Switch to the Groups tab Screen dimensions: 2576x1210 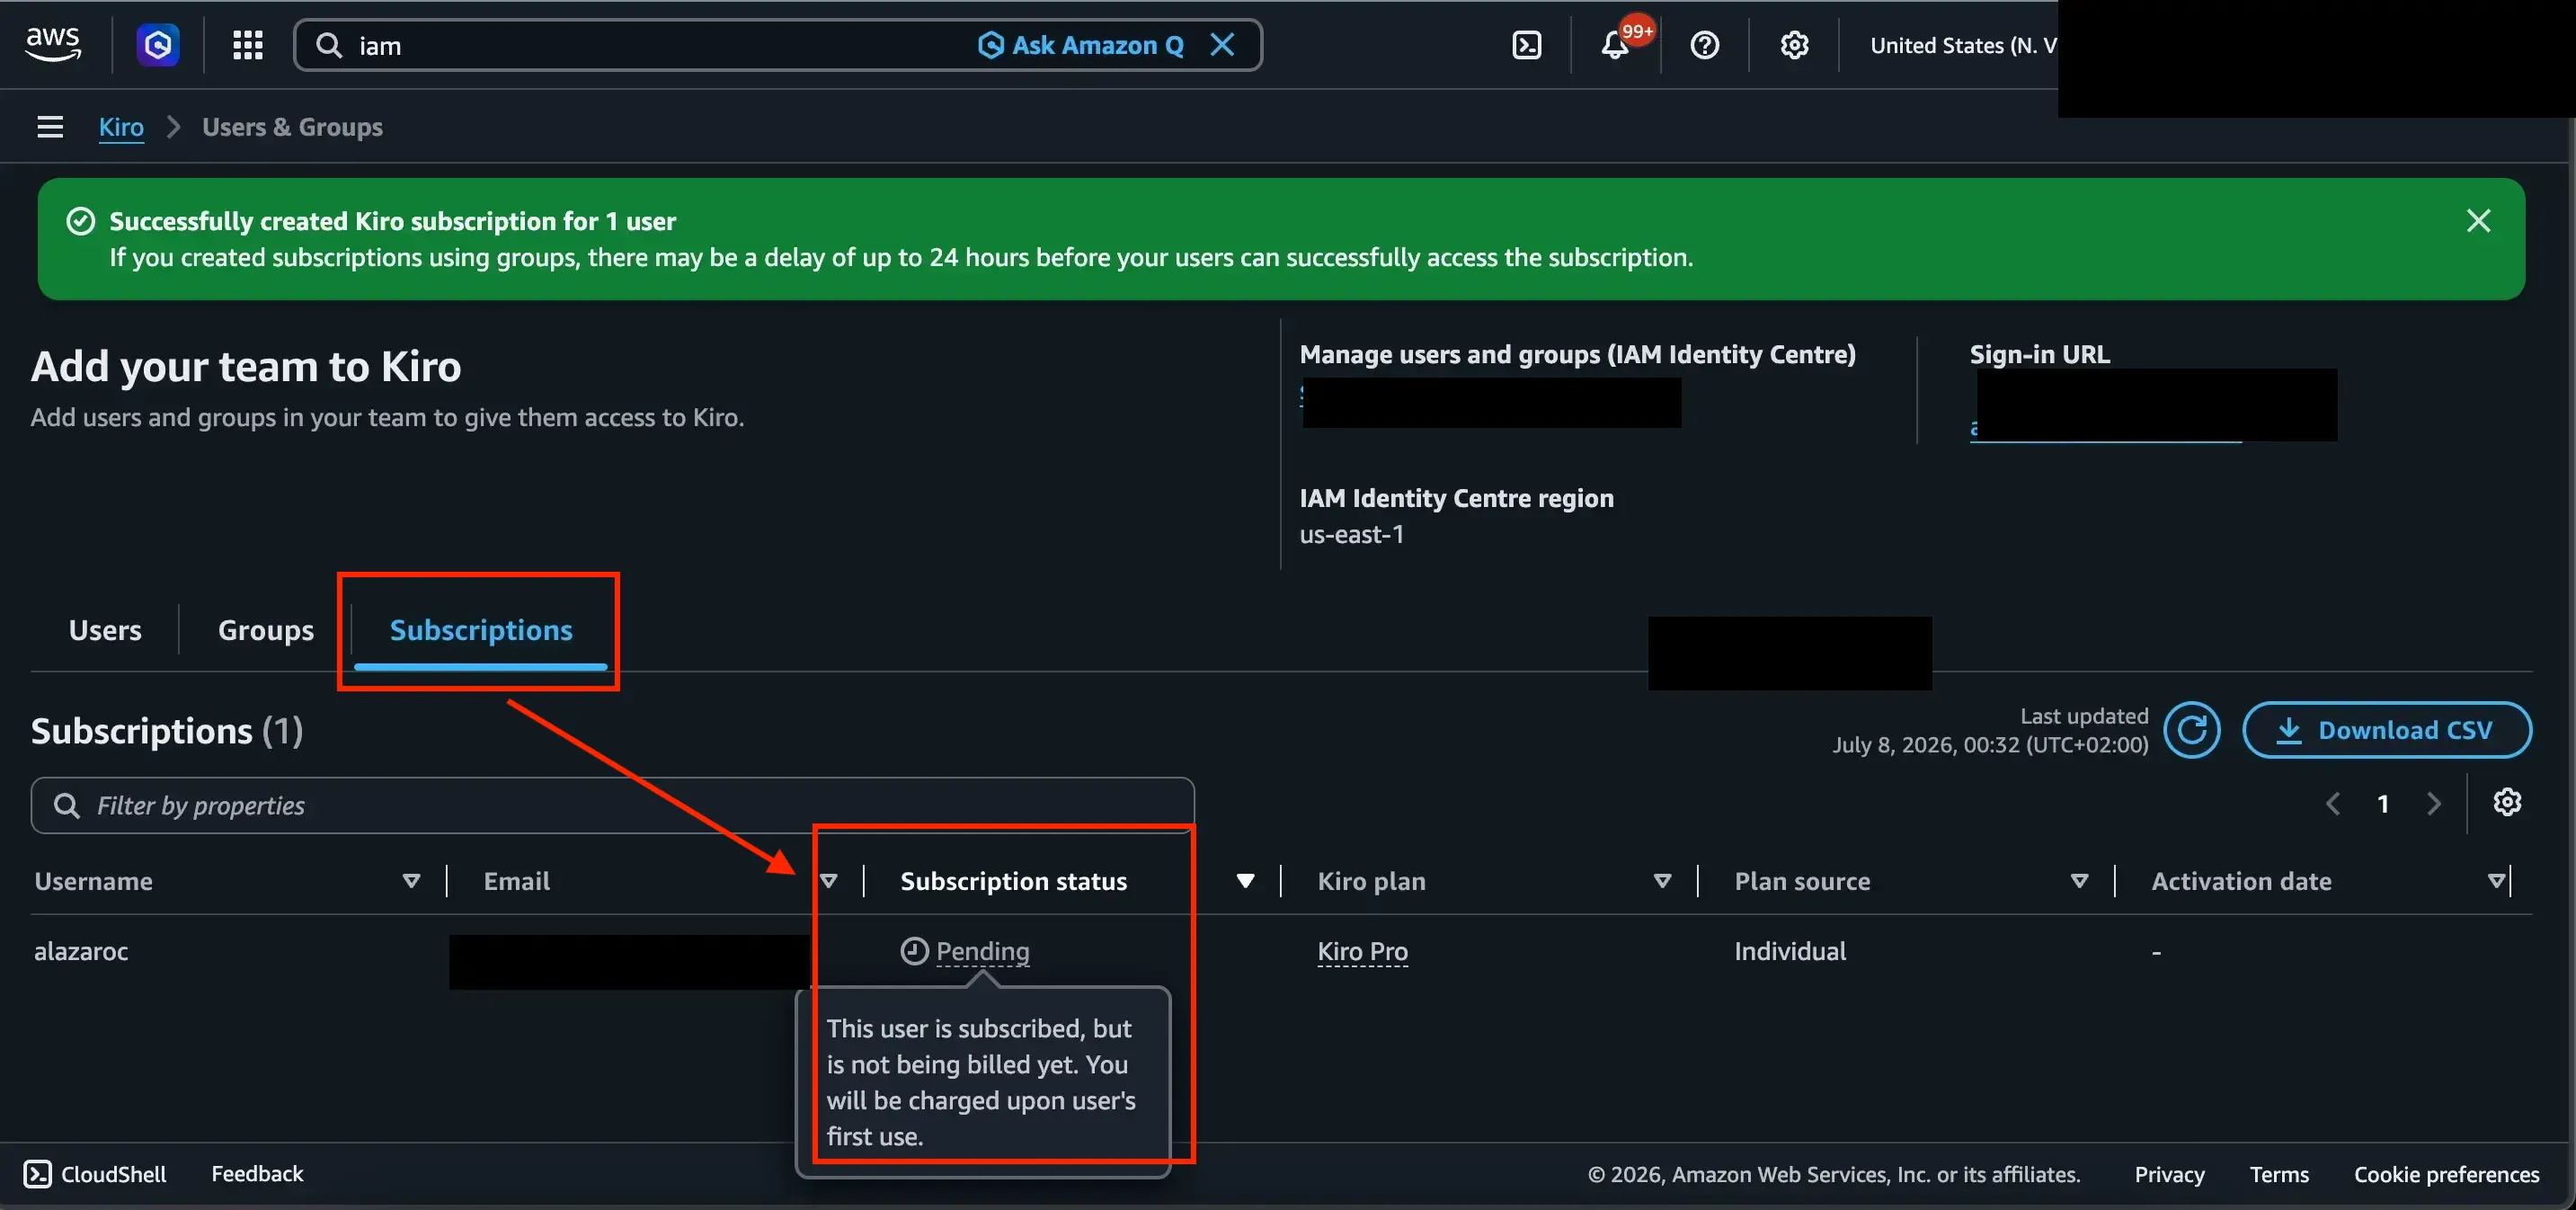pos(266,630)
